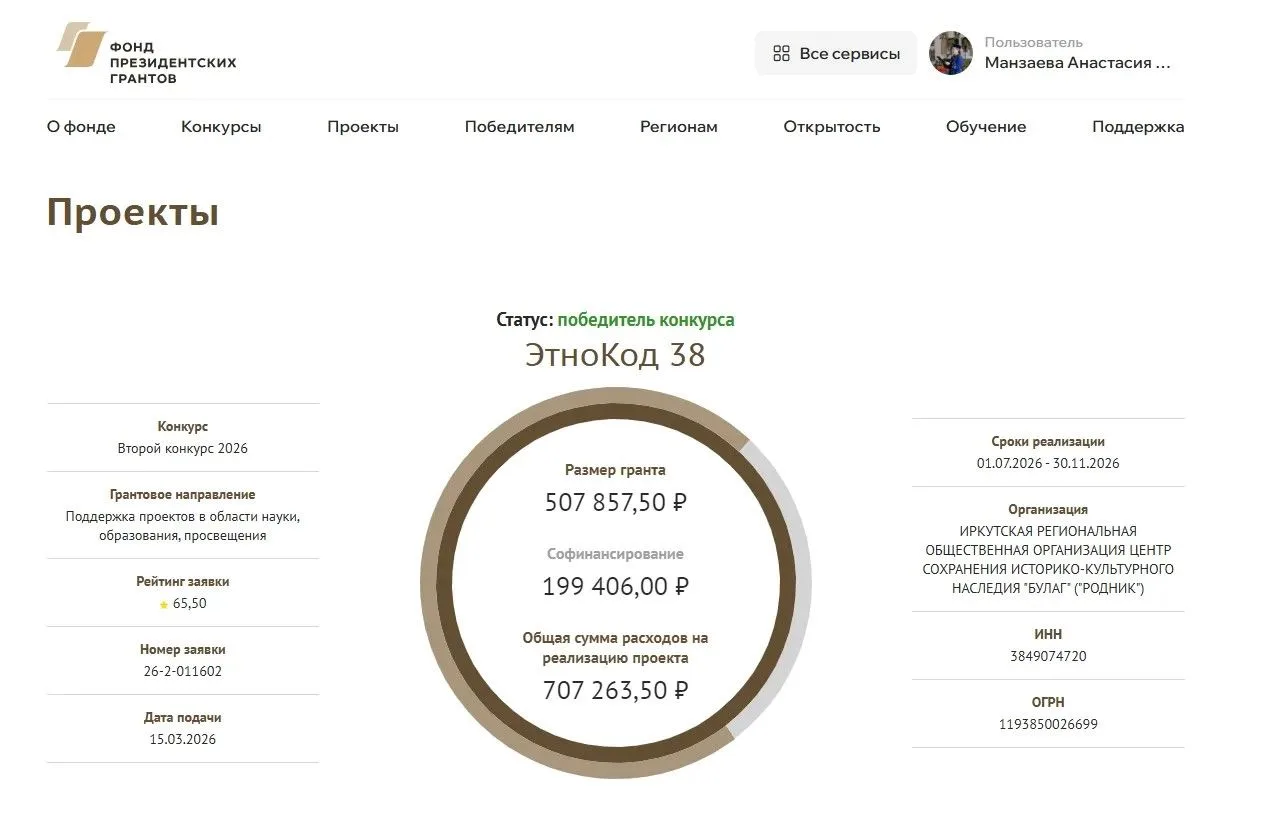1283x839 pixels.
Task: Click the Грантовое направление label
Action: click(x=183, y=495)
